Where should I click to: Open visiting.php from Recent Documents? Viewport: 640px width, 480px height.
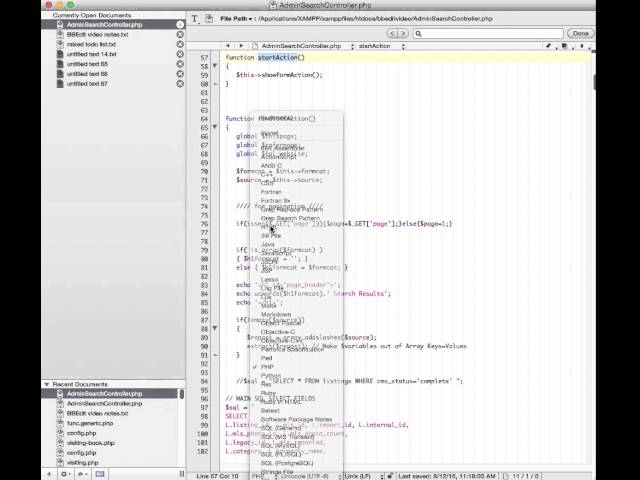(x=82, y=462)
